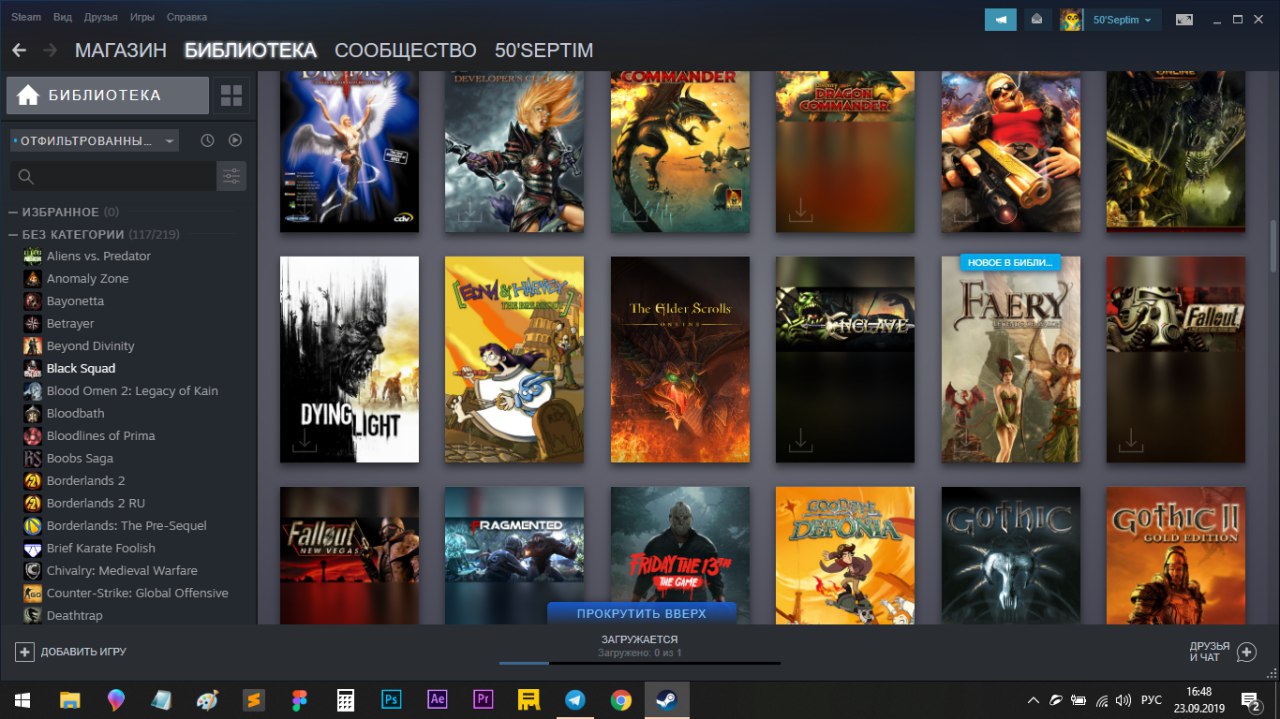The height and width of the screenshot is (719, 1280).
Task: Go to the Магазин tab
Action: (121, 50)
